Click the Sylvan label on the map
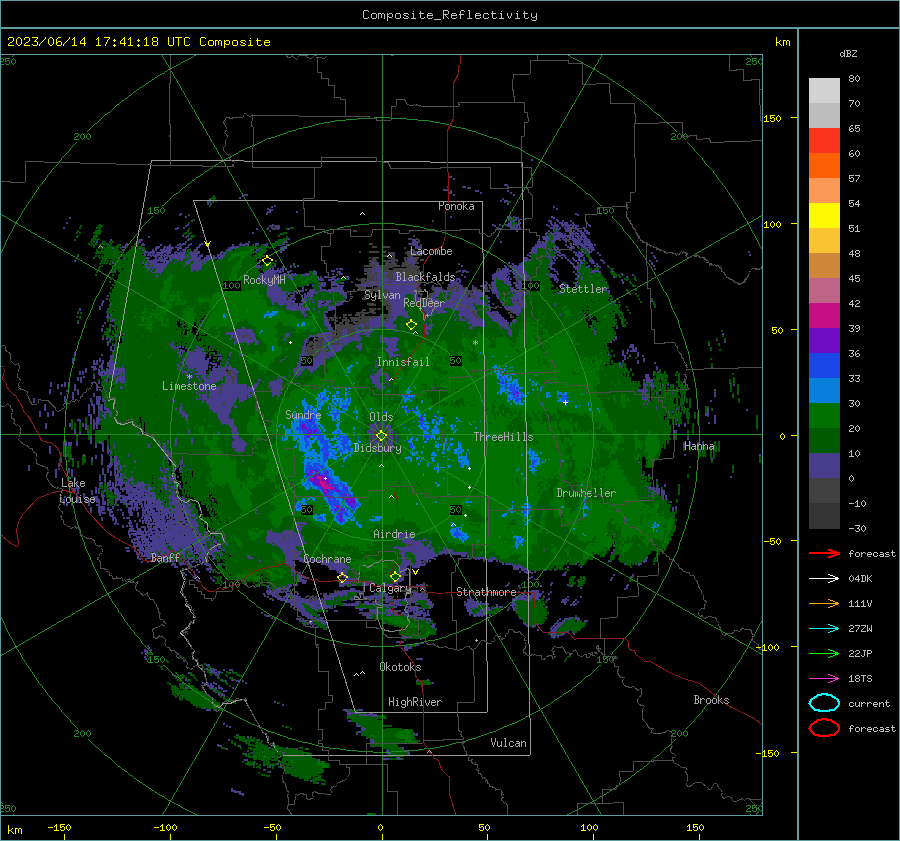The width and height of the screenshot is (900, 841). pyautogui.click(x=382, y=295)
